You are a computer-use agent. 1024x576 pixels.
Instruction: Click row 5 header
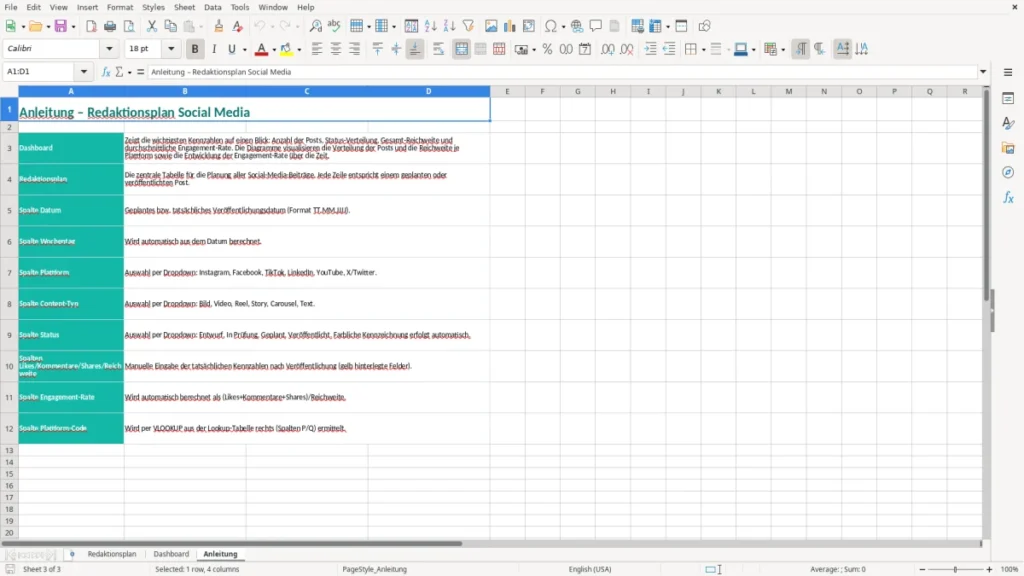[9, 210]
